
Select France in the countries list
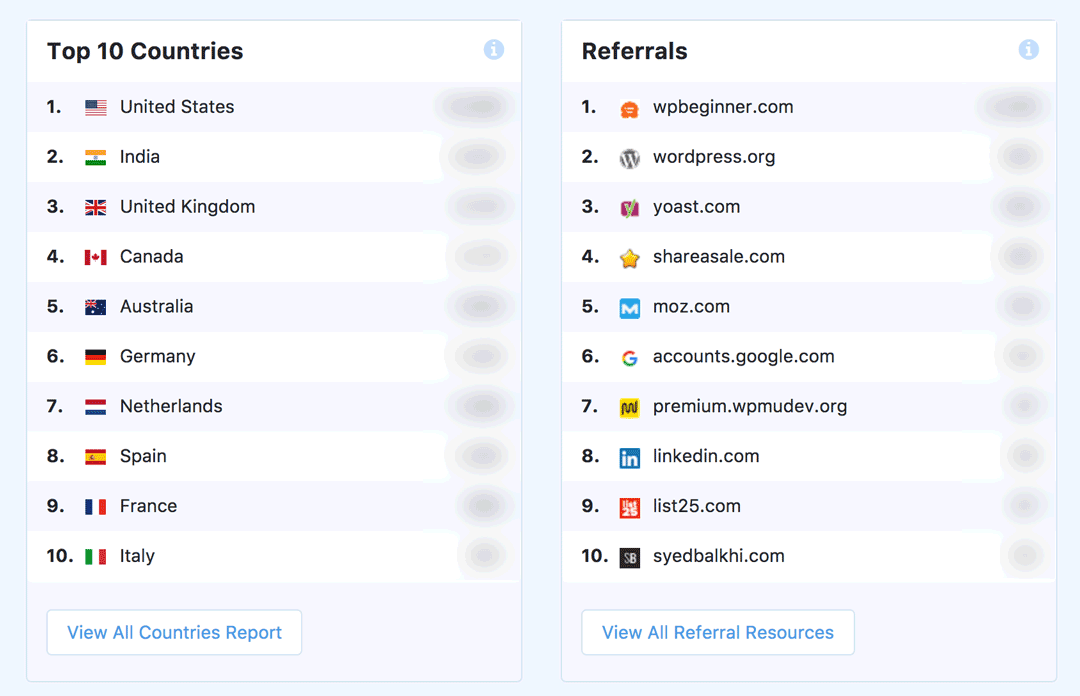(148, 506)
